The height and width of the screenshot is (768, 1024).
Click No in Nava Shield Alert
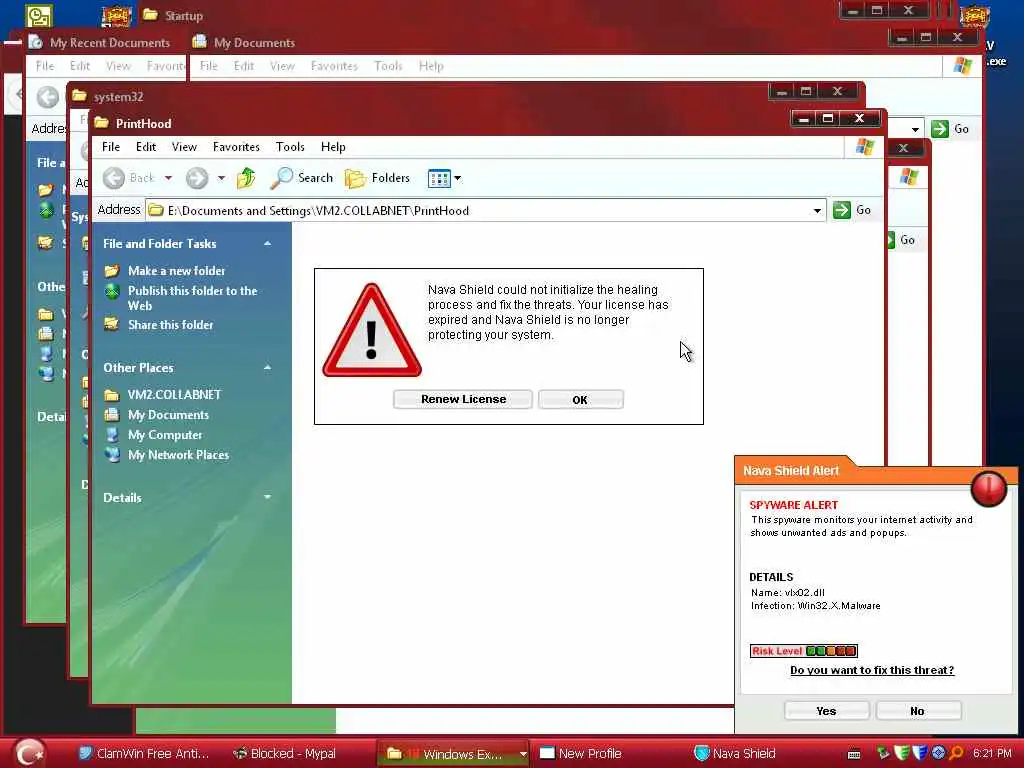point(918,711)
